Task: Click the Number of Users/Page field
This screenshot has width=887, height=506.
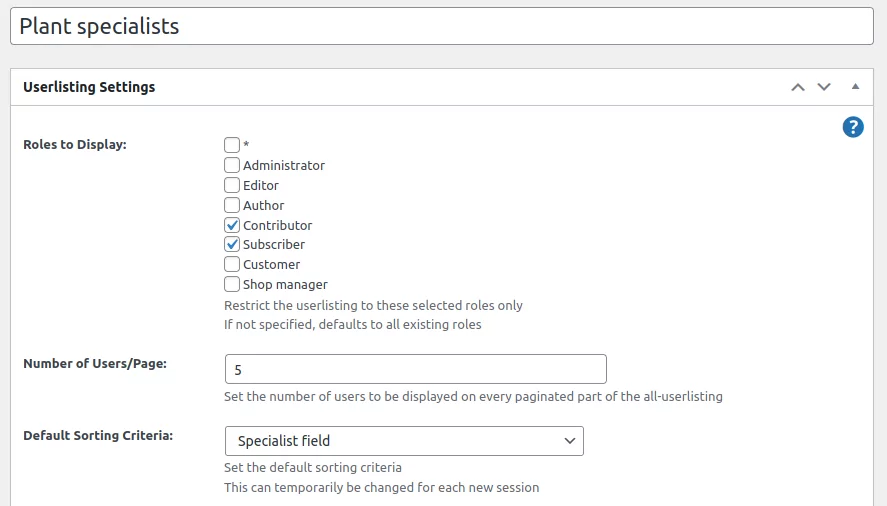Action: (415, 369)
